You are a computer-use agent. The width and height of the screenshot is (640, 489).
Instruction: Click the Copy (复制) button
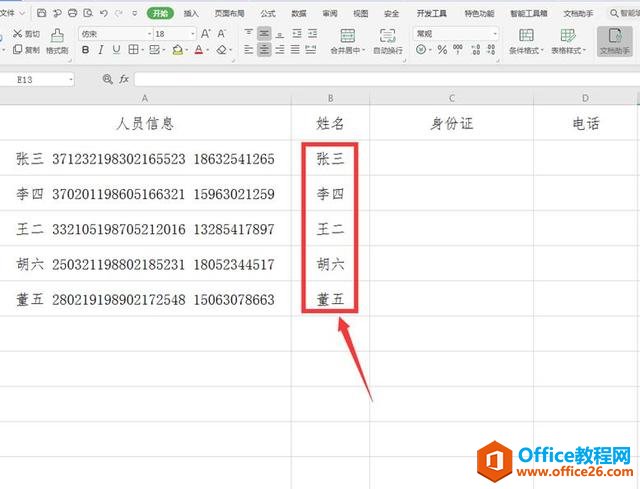pyautogui.click(x=27, y=50)
